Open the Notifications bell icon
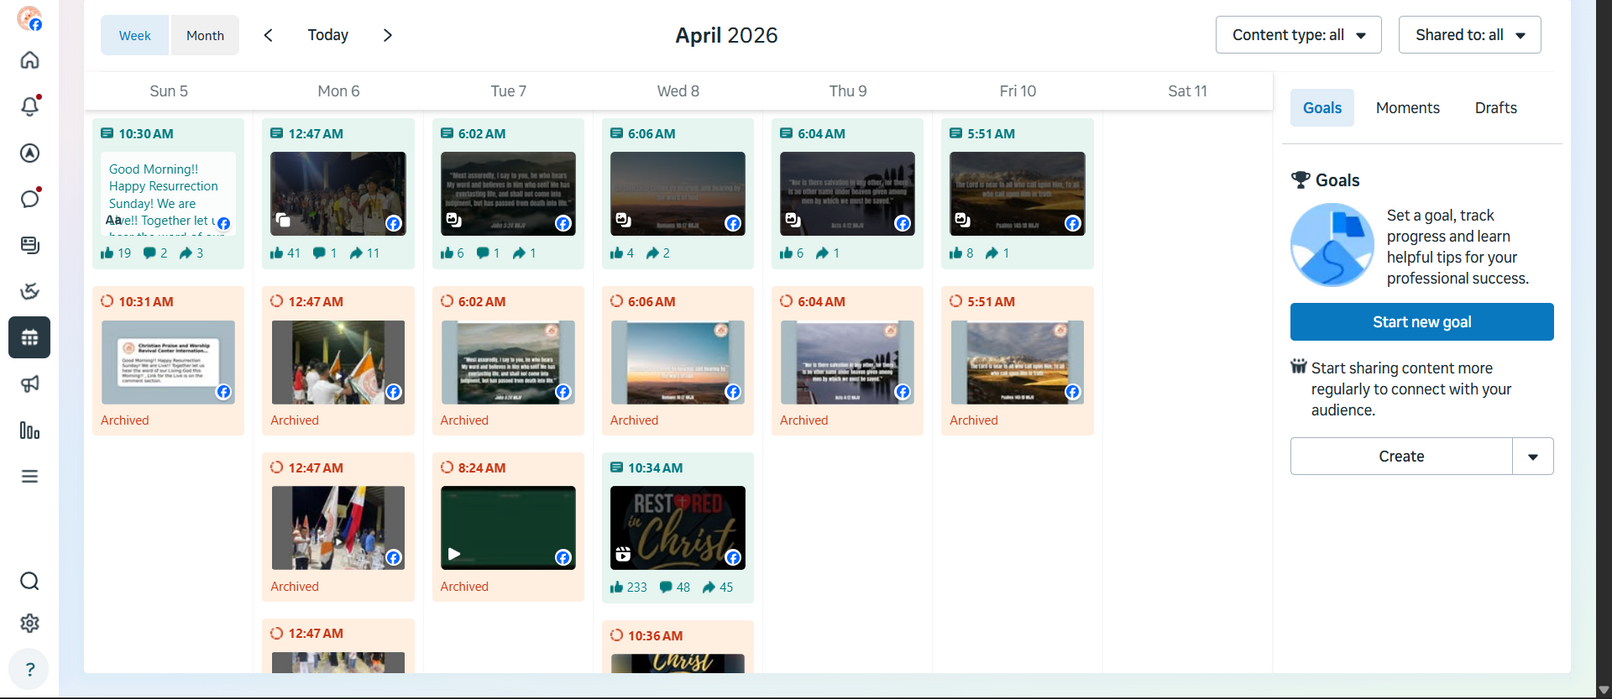Screen dimensions: 1612x699 tap(30, 106)
